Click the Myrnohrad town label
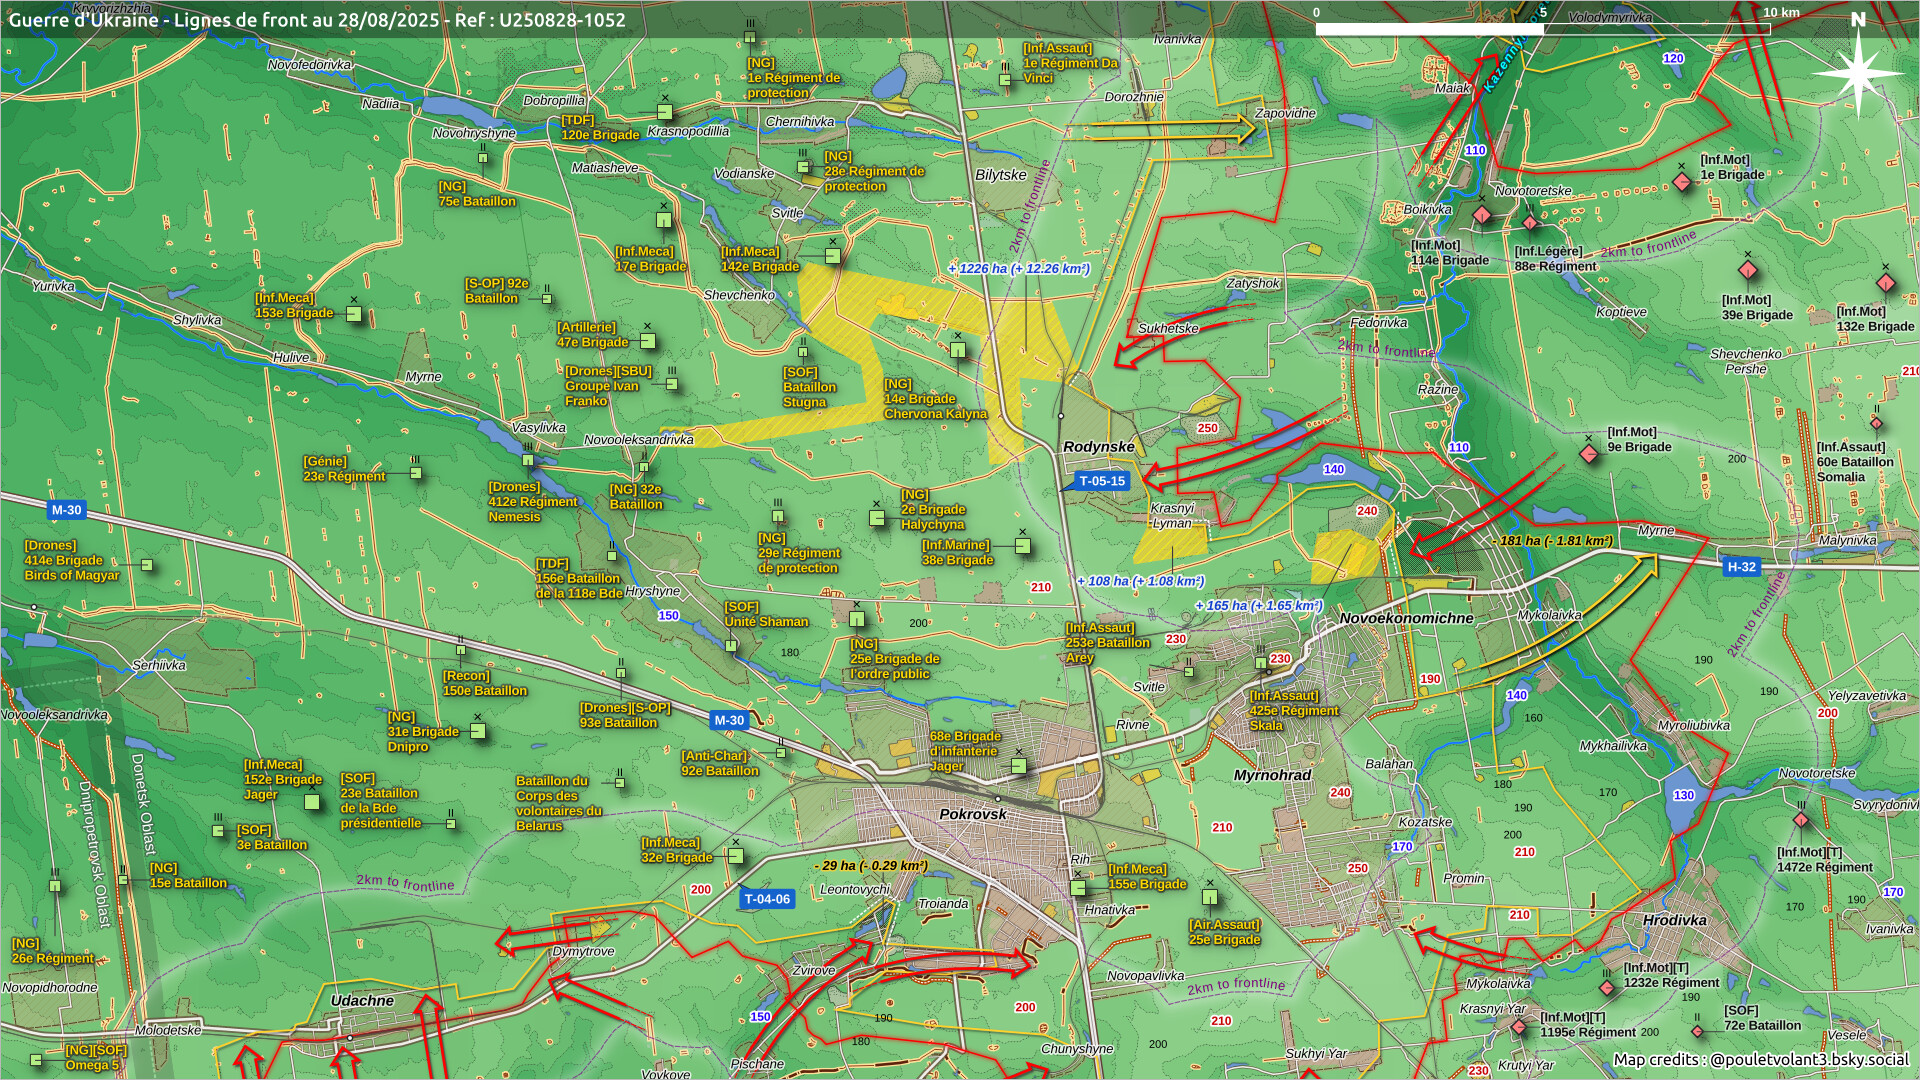The image size is (1920, 1080). [x=1272, y=775]
